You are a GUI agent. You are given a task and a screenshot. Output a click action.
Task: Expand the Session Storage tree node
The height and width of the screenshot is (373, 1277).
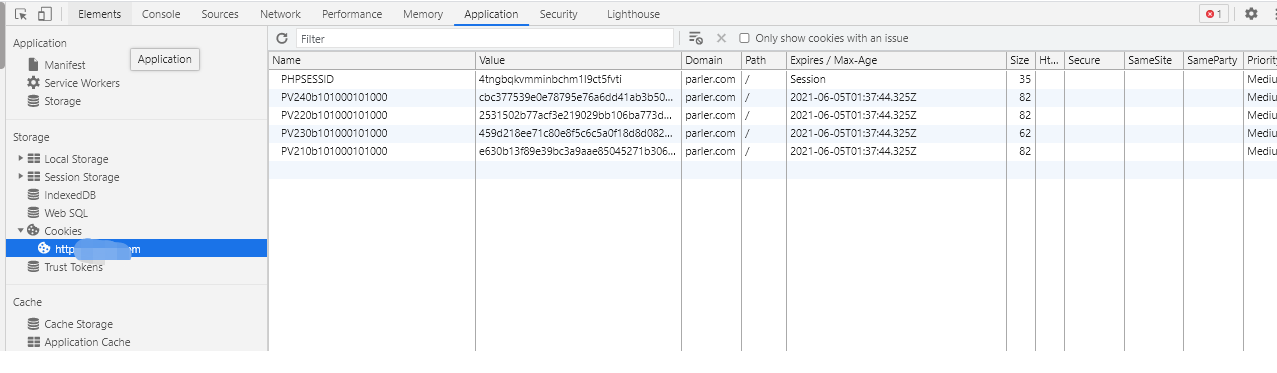tap(21, 177)
